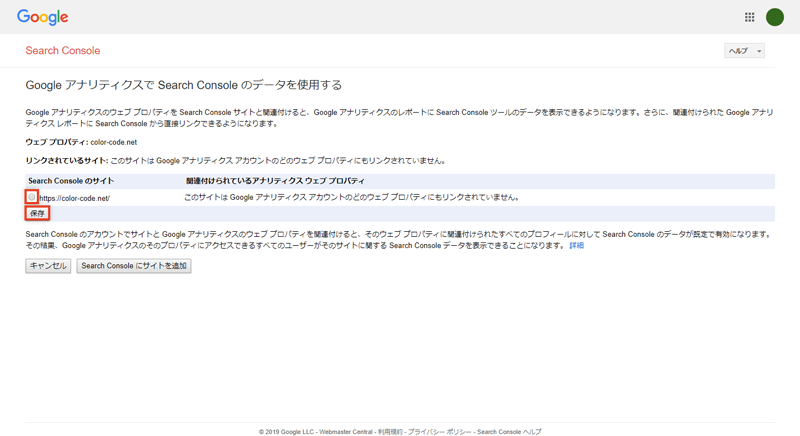
Task: Open Search Console ヘルプ footer link
Action: [509, 432]
